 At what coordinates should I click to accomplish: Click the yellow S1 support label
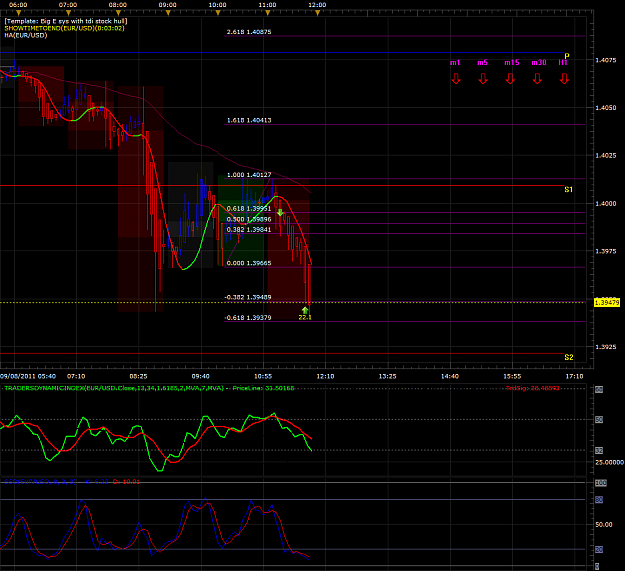(568, 190)
